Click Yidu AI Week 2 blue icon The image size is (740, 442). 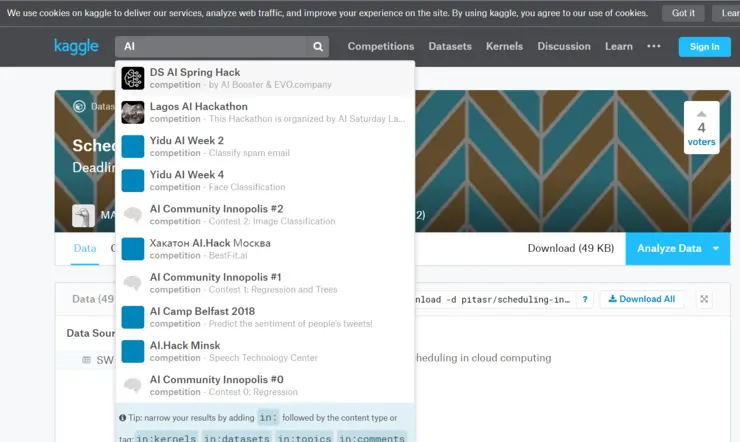(133, 147)
